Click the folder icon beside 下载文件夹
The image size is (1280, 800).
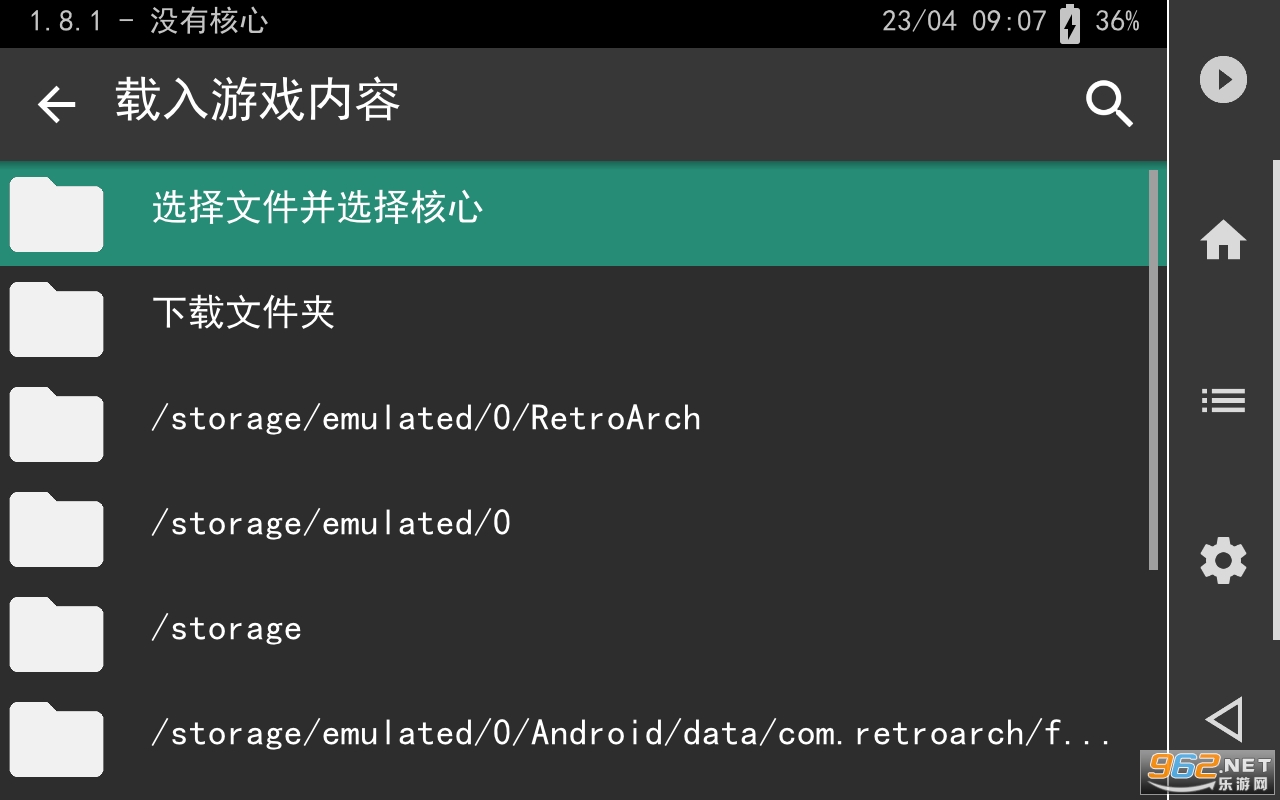(57, 319)
